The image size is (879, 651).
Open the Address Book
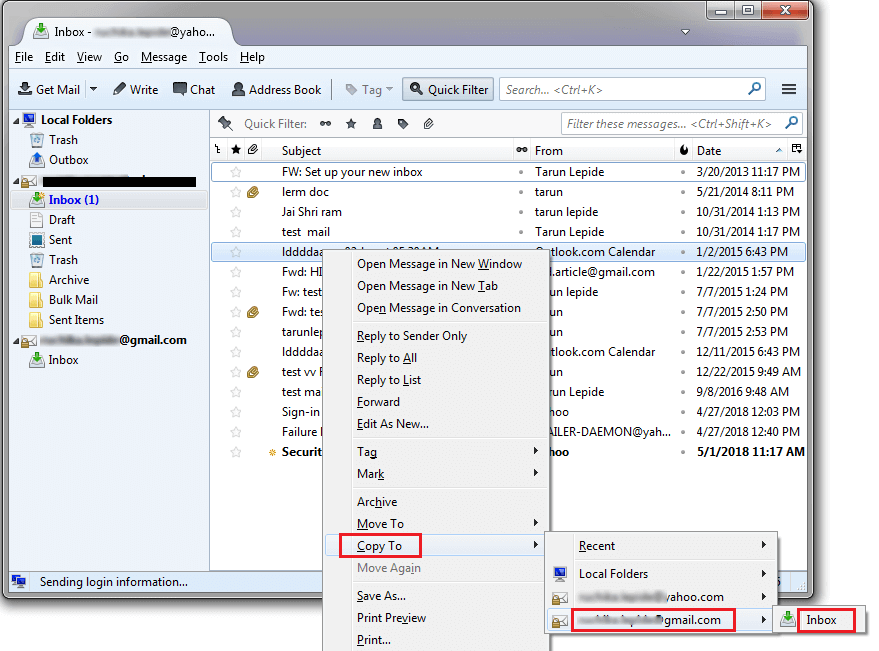coord(276,89)
